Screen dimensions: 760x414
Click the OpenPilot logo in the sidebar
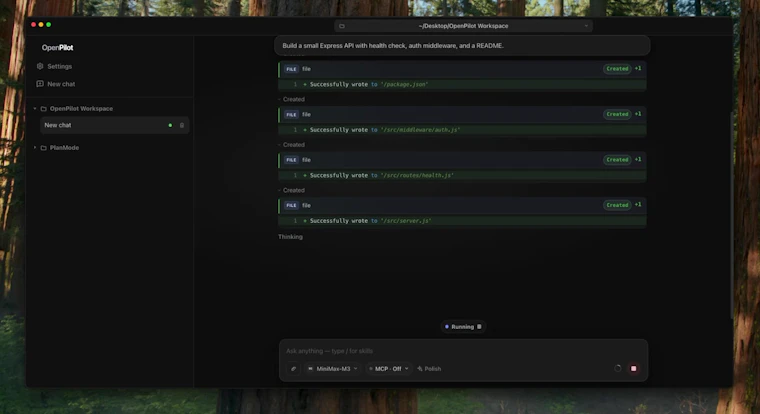tap(57, 48)
